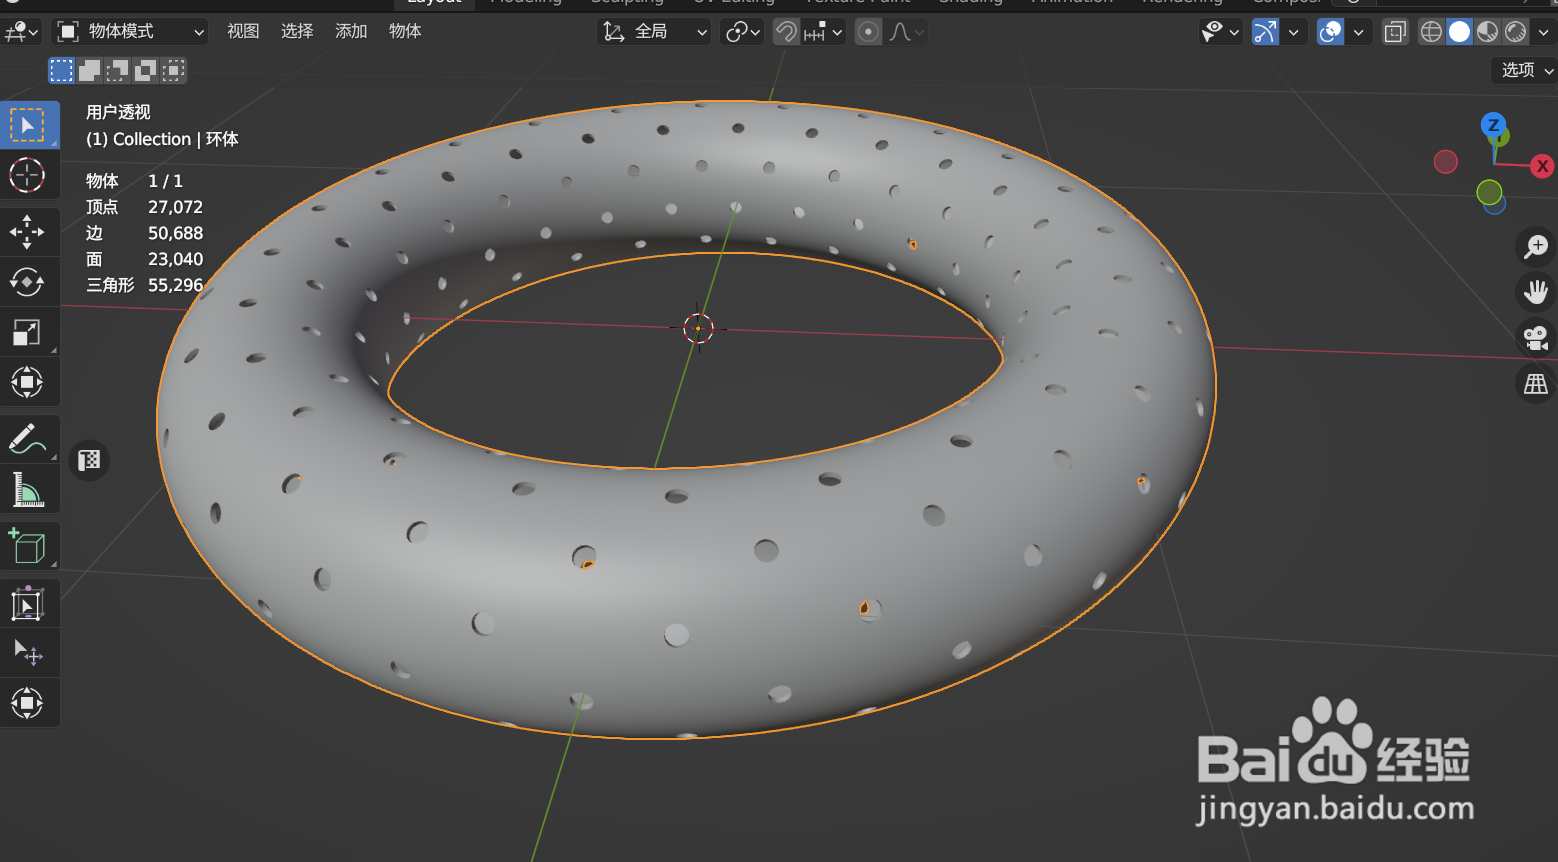Image resolution: width=1558 pixels, height=862 pixels.
Task: Toggle proportional editing
Action: click(868, 32)
